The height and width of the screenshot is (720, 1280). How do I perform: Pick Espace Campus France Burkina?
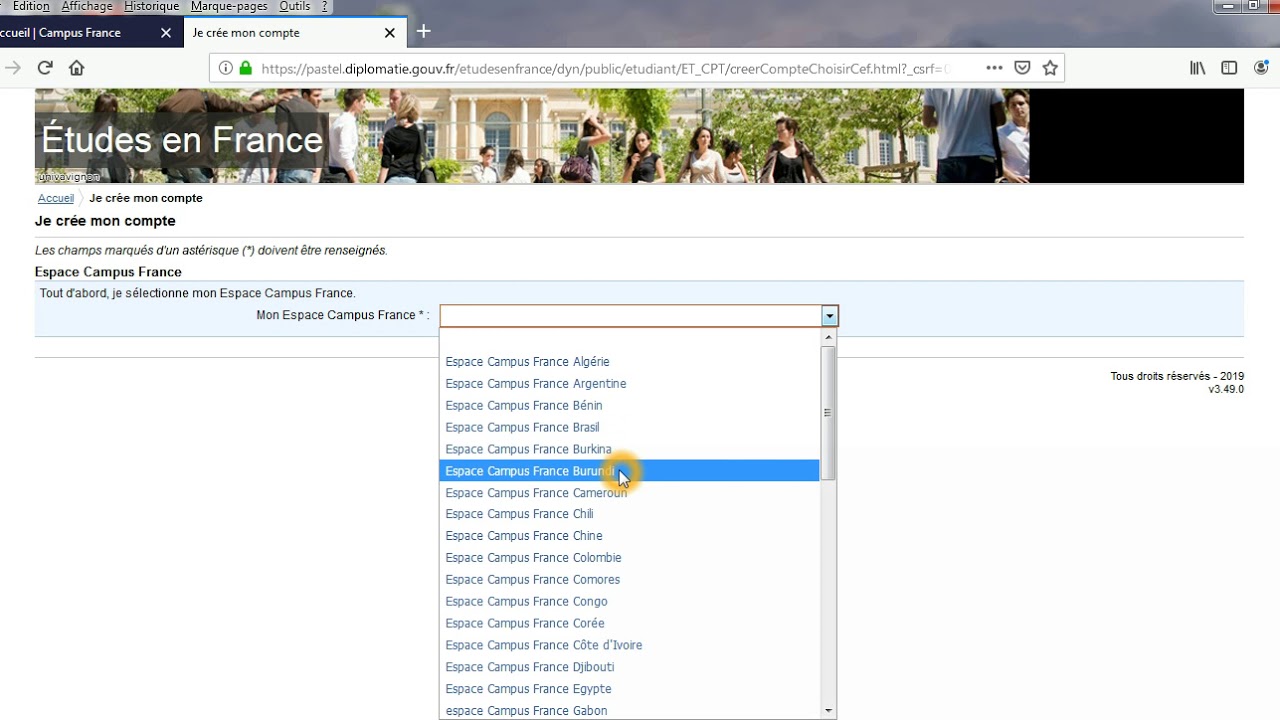[x=629, y=450]
